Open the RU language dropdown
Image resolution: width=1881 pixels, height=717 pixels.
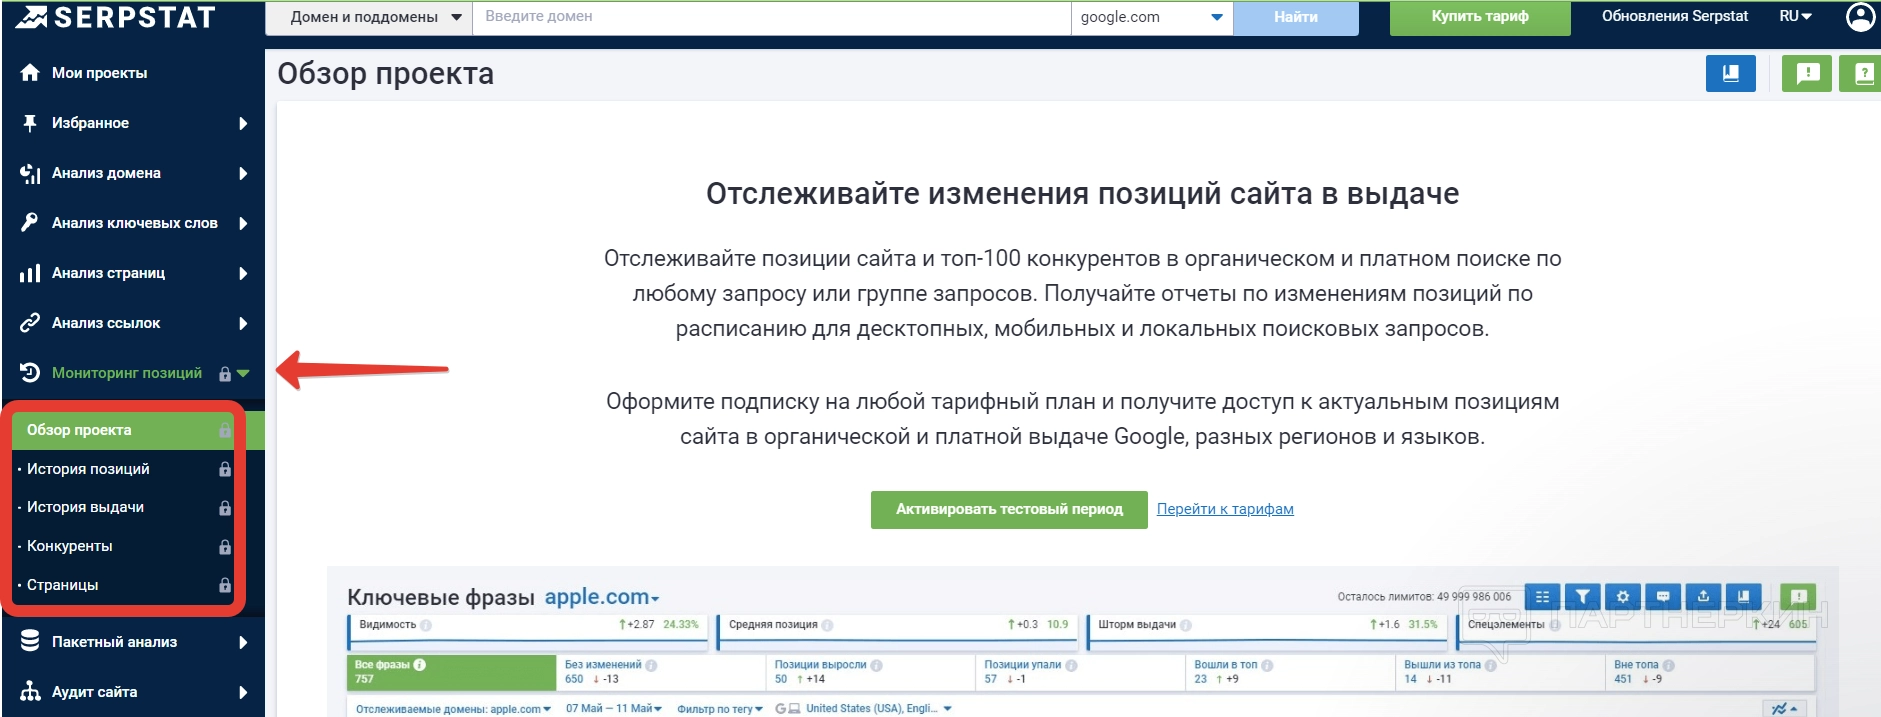coord(1796,16)
